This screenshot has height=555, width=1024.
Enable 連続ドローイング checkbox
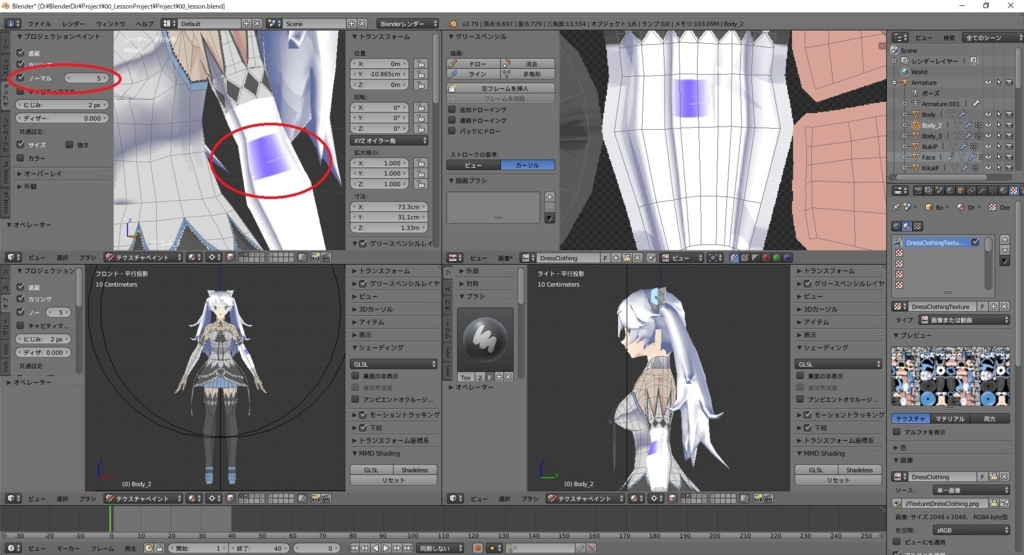[x=452, y=120]
